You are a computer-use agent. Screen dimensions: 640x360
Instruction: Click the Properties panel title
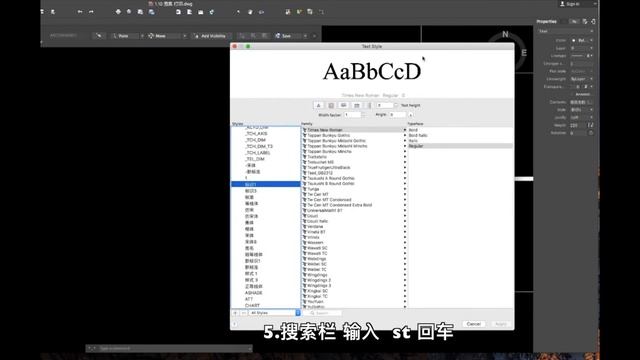pos(547,21)
